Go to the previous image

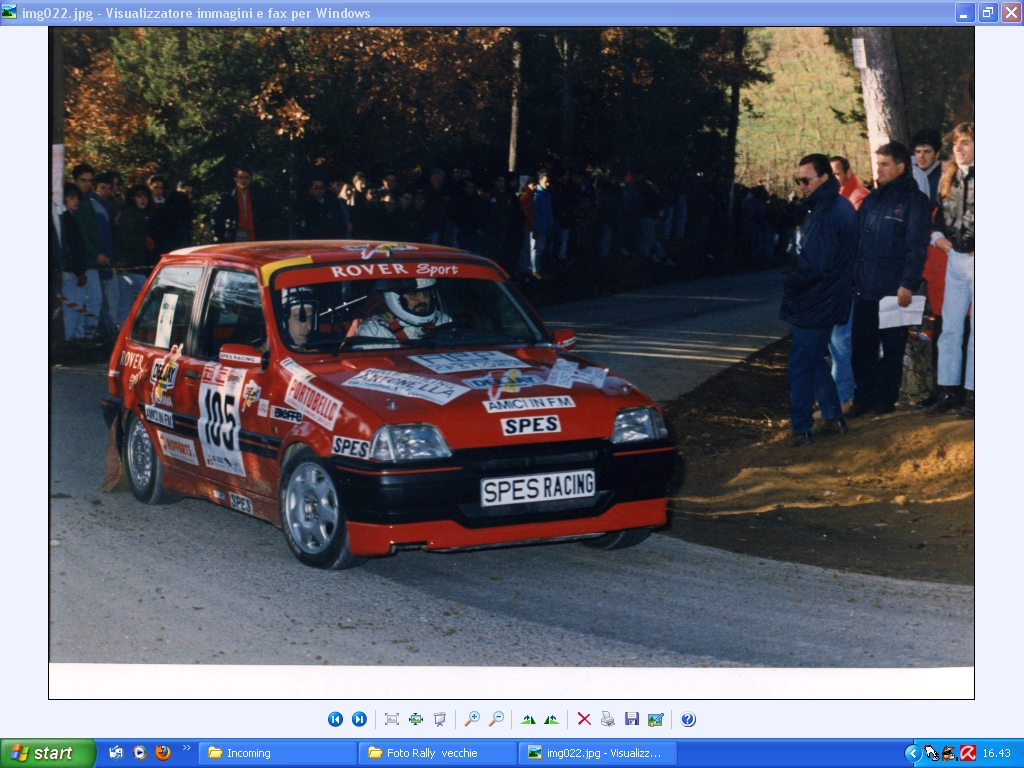coord(335,719)
